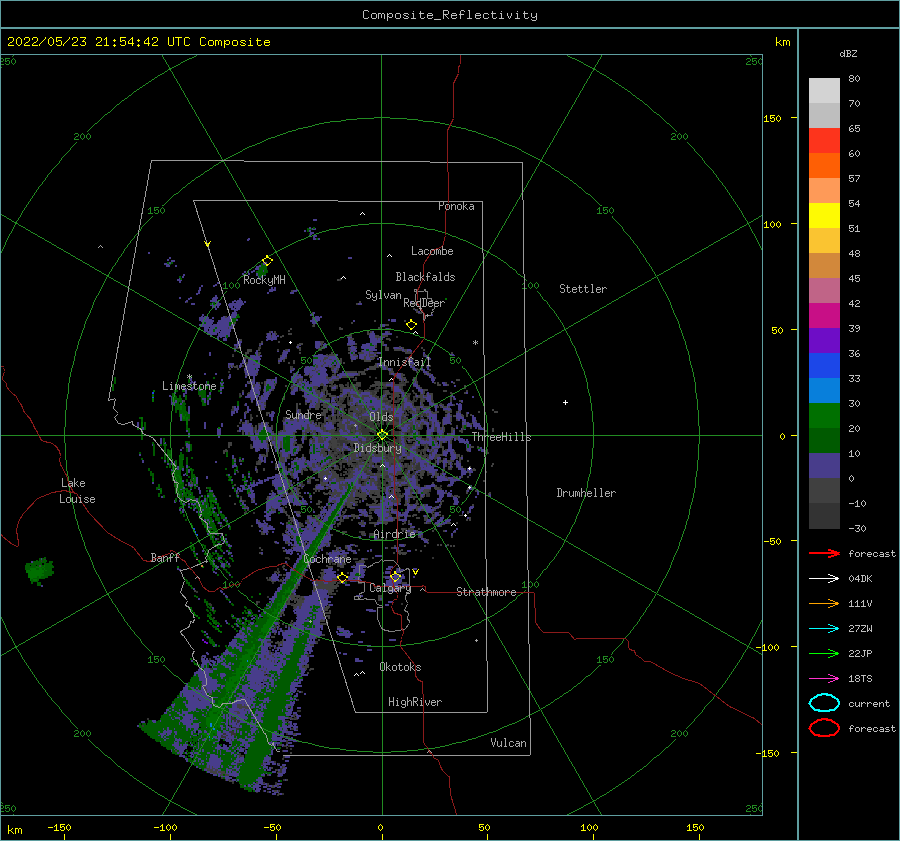900x841 pixels.
Task: Click the yellow diamond marker above Calgary
Action: point(395,576)
